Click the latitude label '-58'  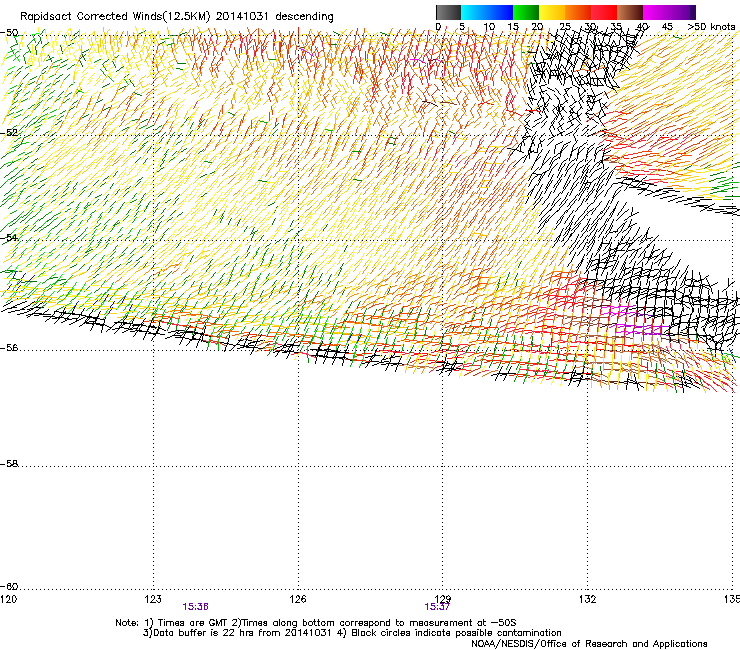(x=9, y=464)
